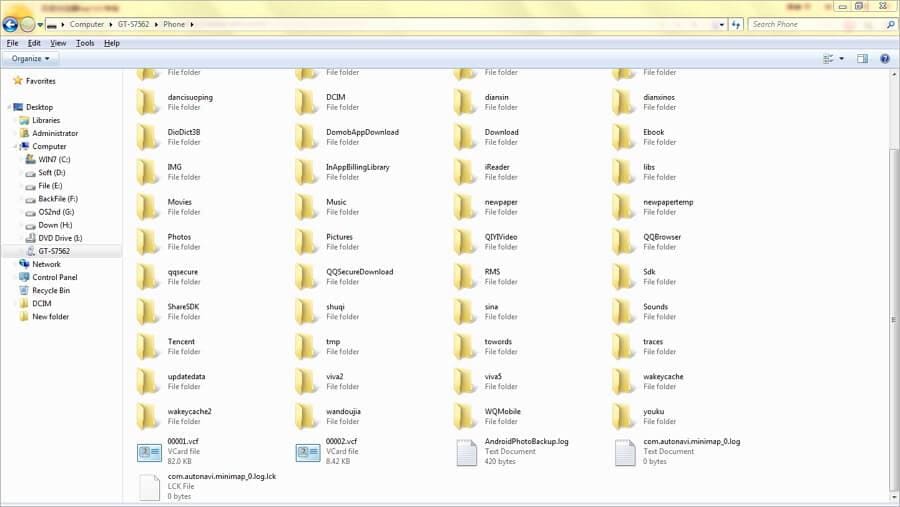Screen dimensions: 900x507
Task: Open the Tools menu
Action: pos(85,43)
